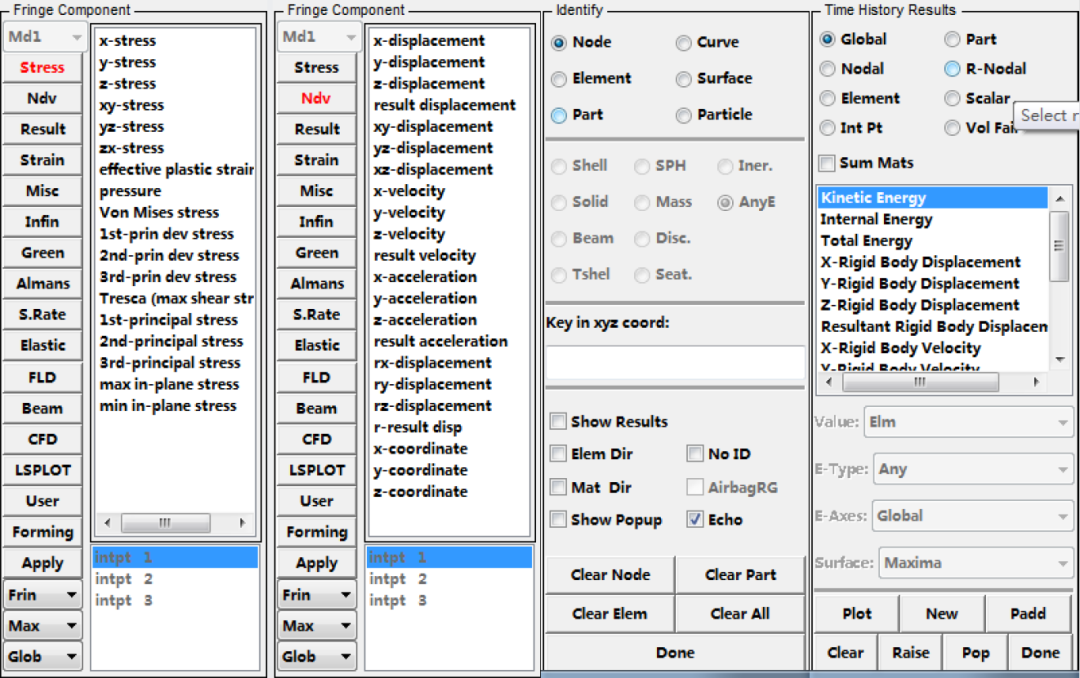Image resolution: width=1080 pixels, height=678 pixels.
Task: Click the Key in xyz coord field
Action: (675, 362)
